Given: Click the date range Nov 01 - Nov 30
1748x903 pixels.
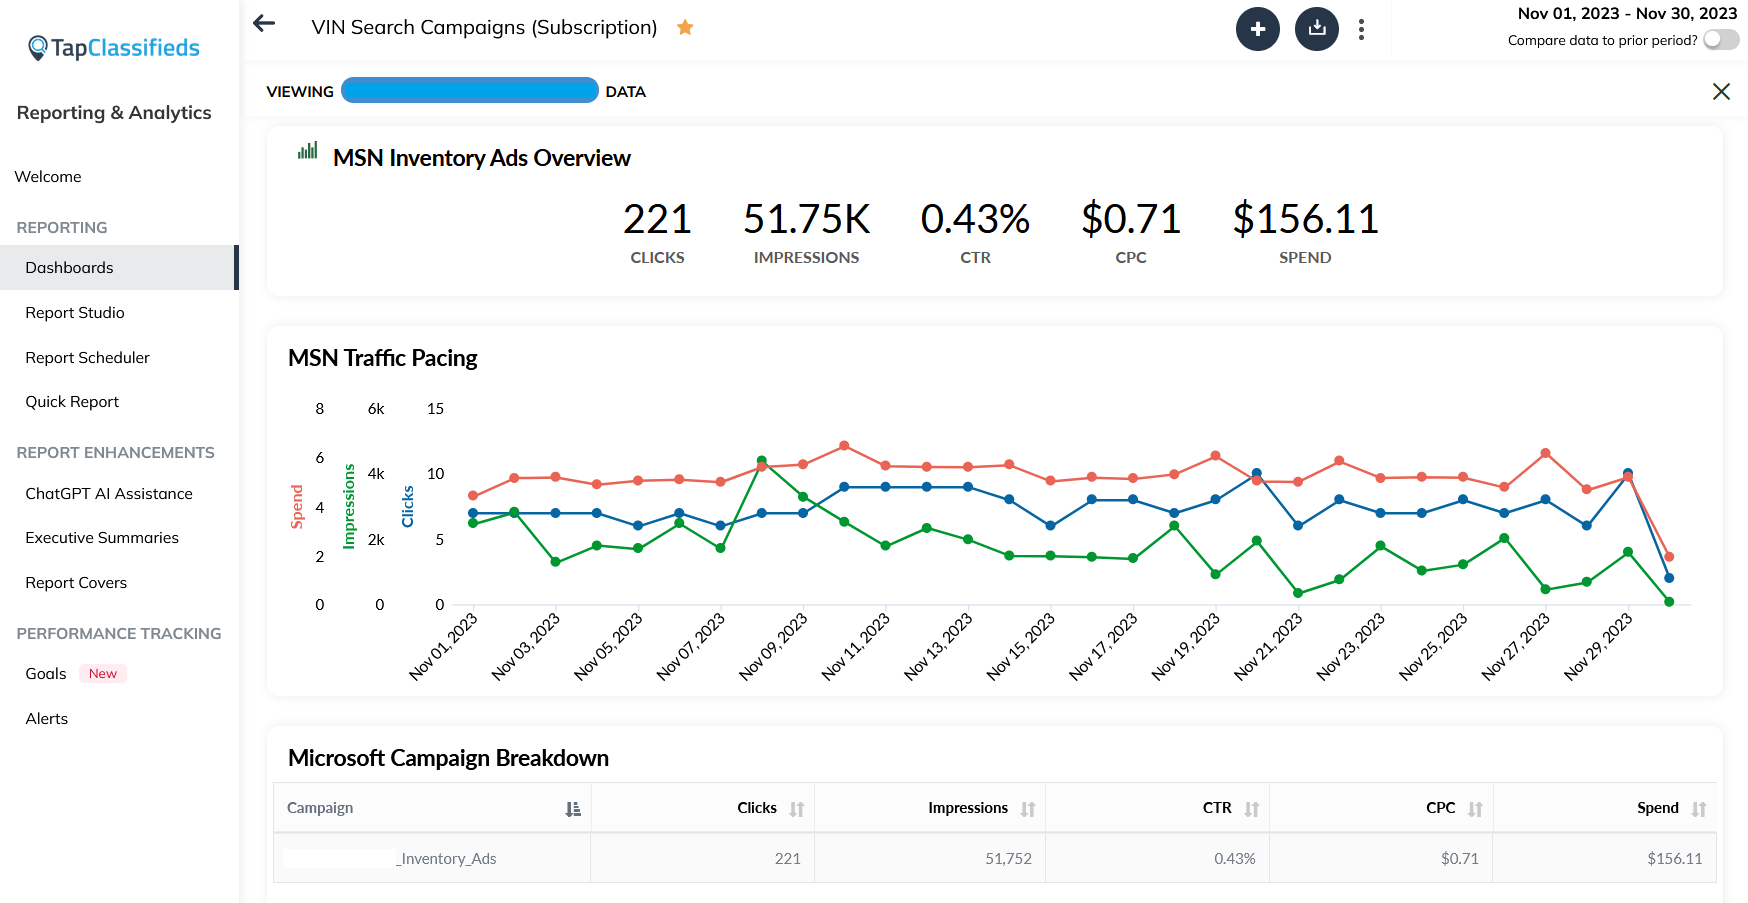Looking at the screenshot, I should (x=1627, y=14).
